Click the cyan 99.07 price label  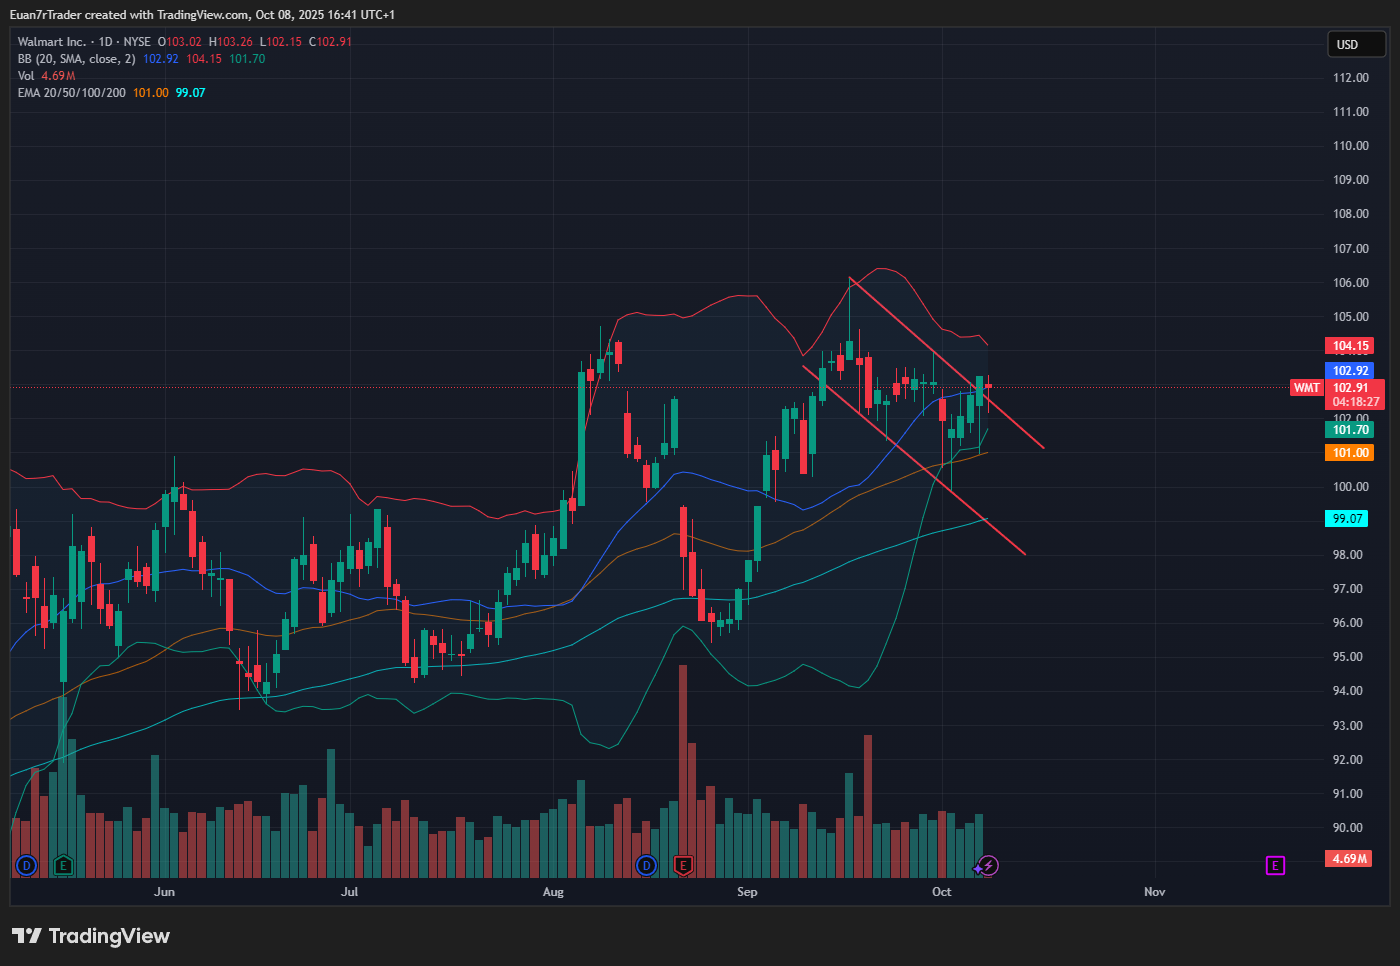tap(1347, 519)
